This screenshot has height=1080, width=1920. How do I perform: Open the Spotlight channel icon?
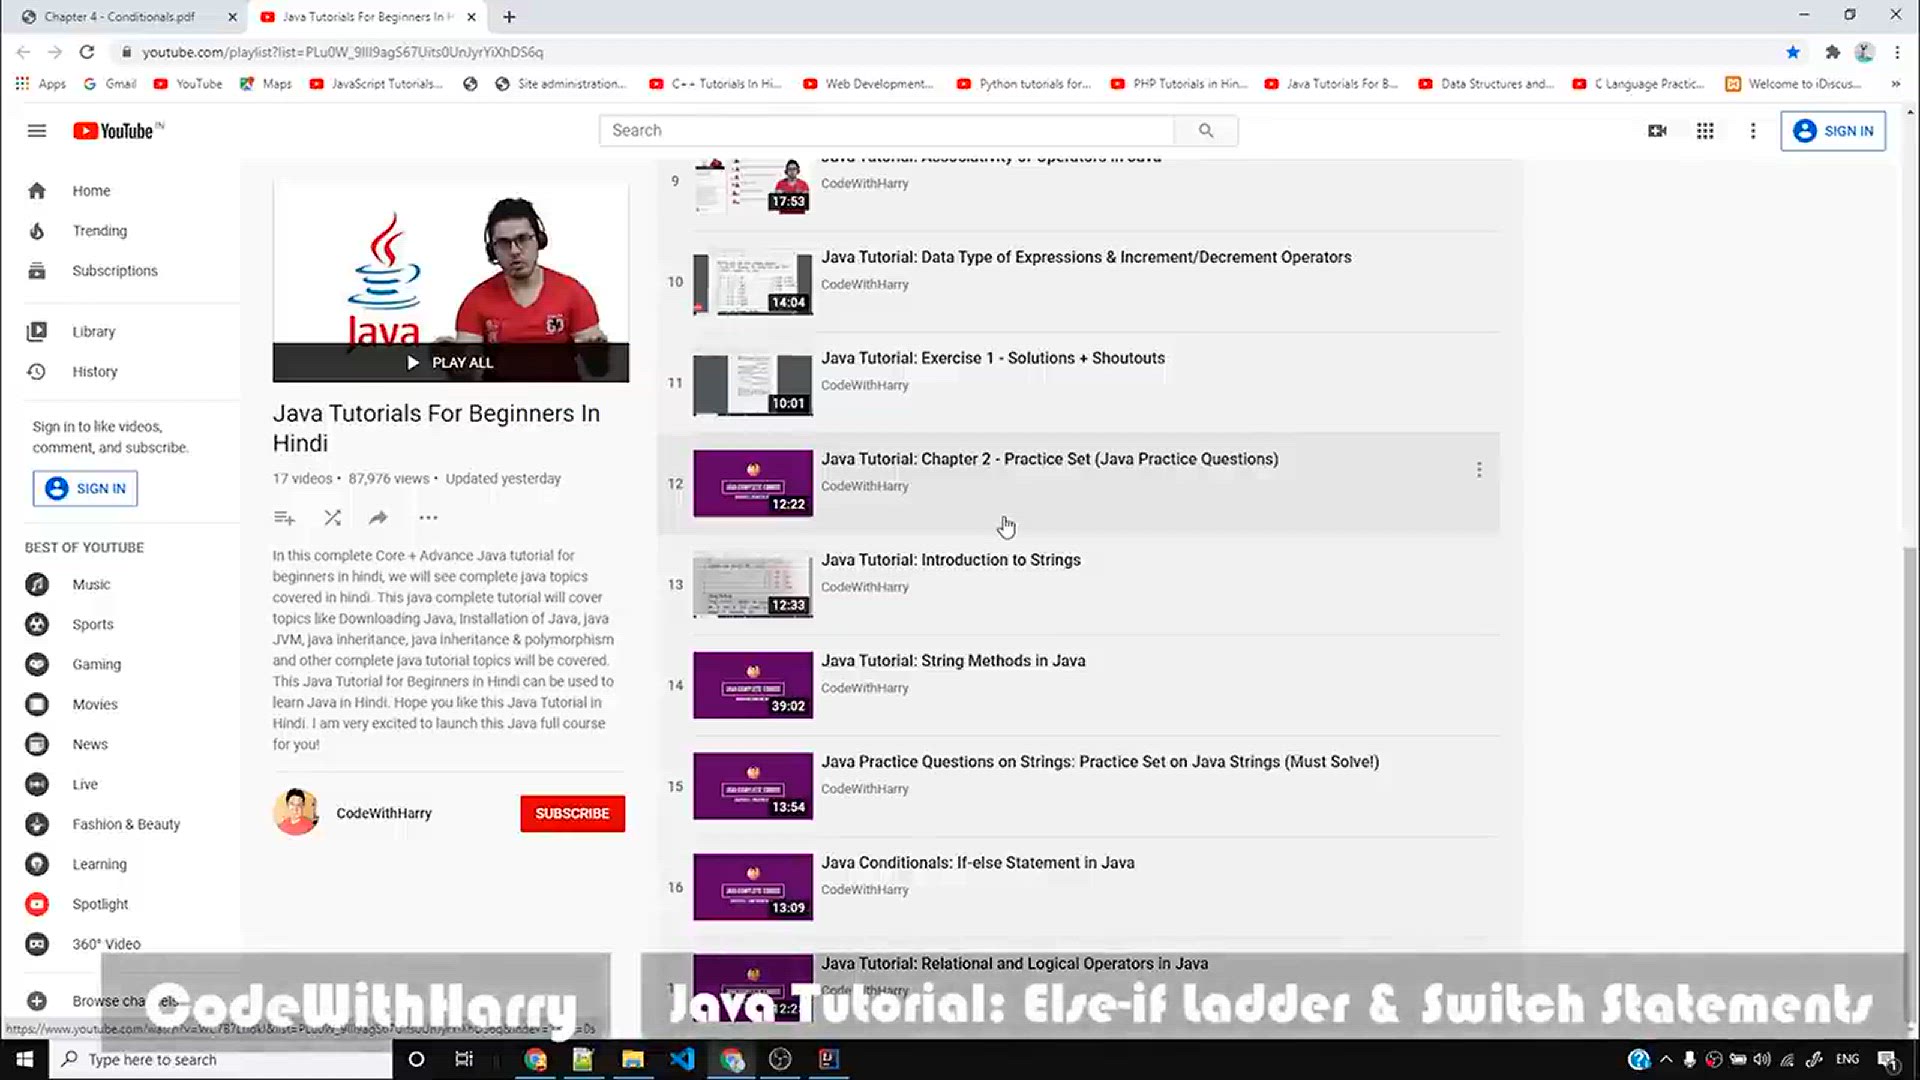click(x=37, y=904)
